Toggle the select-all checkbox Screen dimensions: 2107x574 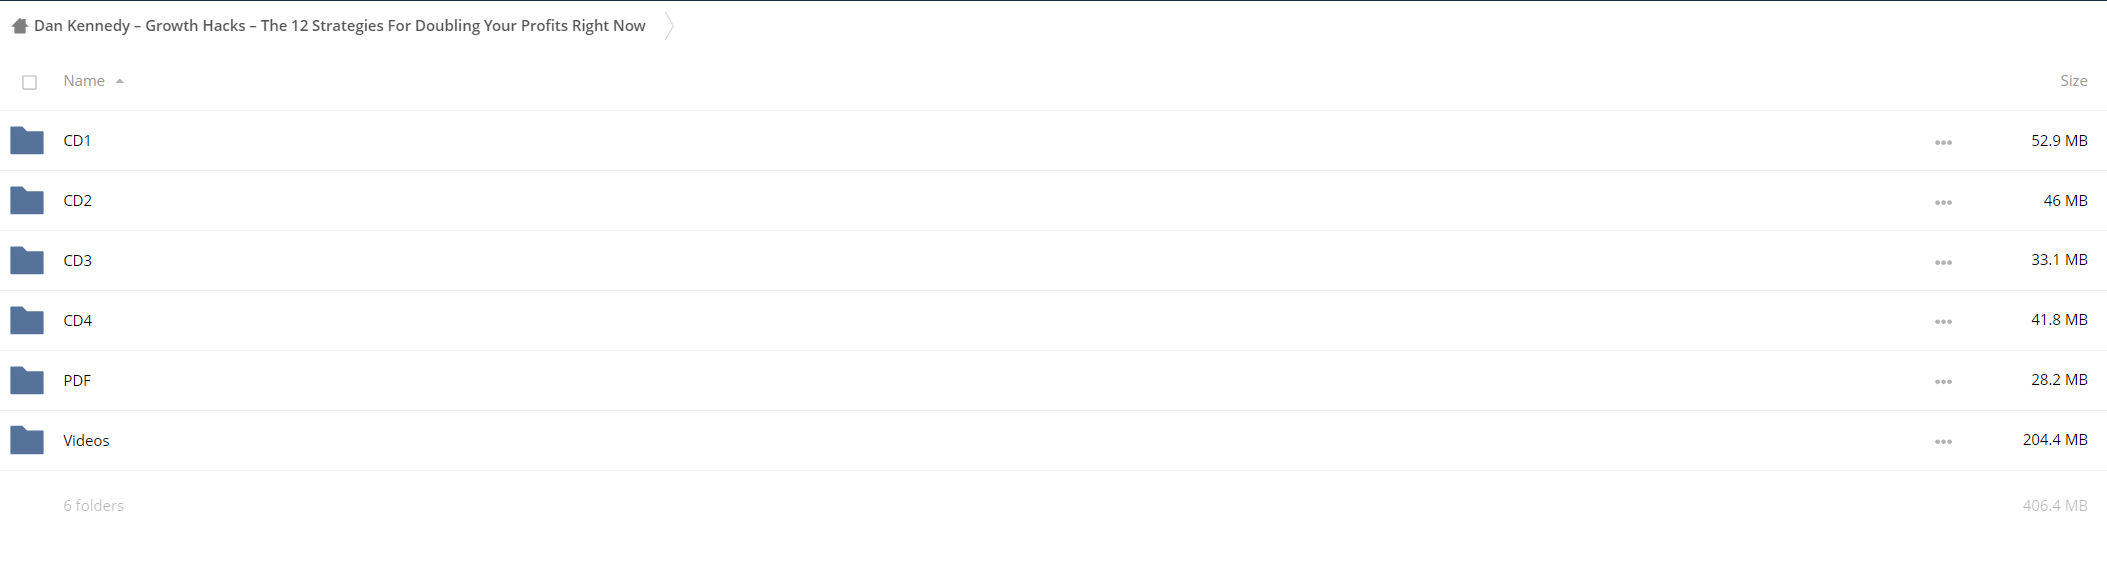pos(30,82)
